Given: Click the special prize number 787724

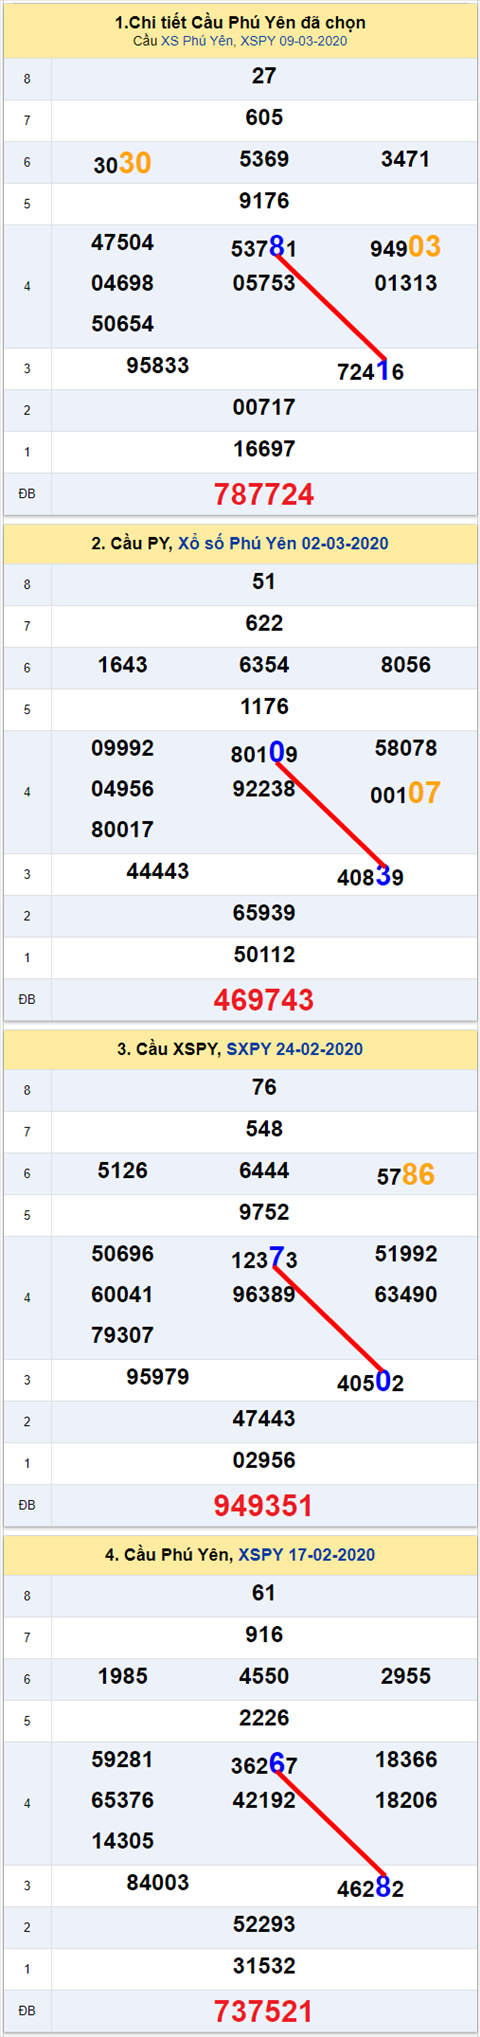Looking at the screenshot, I should pyautogui.click(x=264, y=494).
